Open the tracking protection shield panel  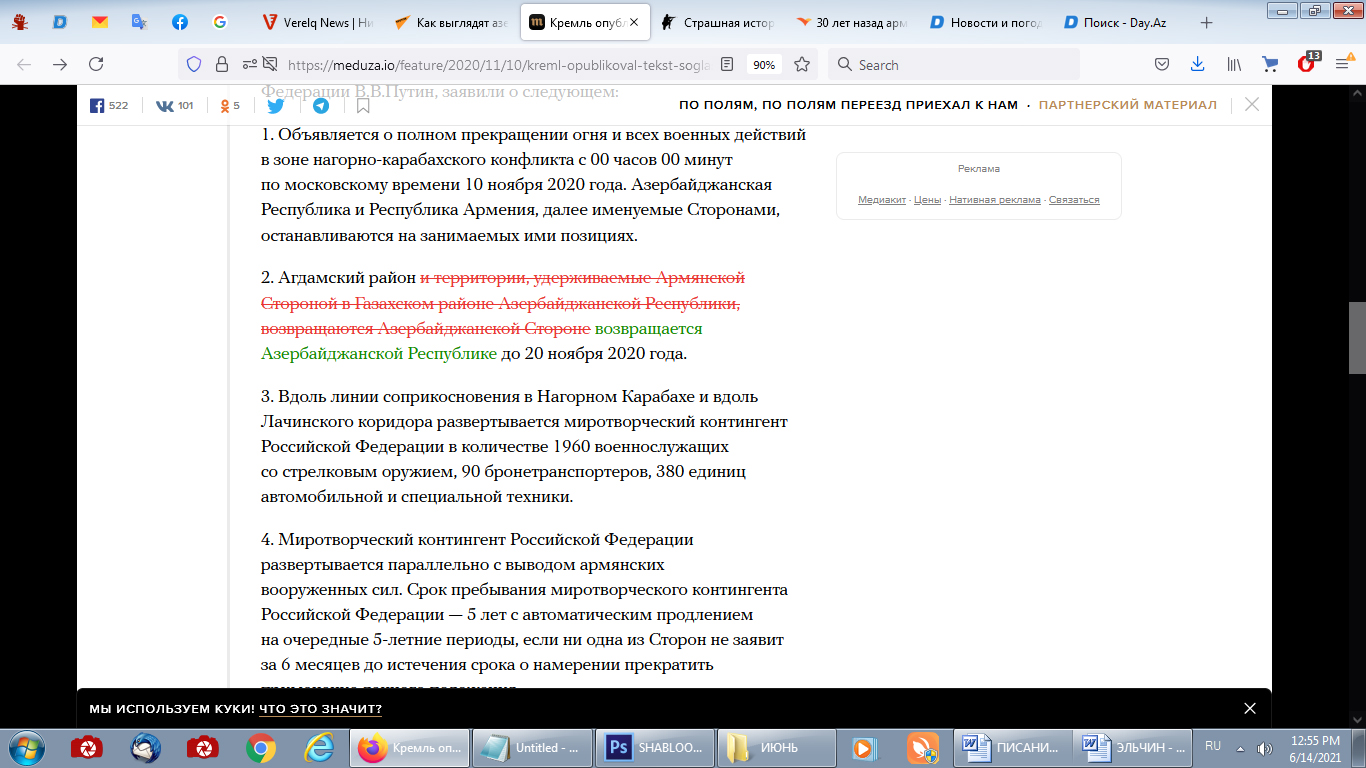click(195, 64)
